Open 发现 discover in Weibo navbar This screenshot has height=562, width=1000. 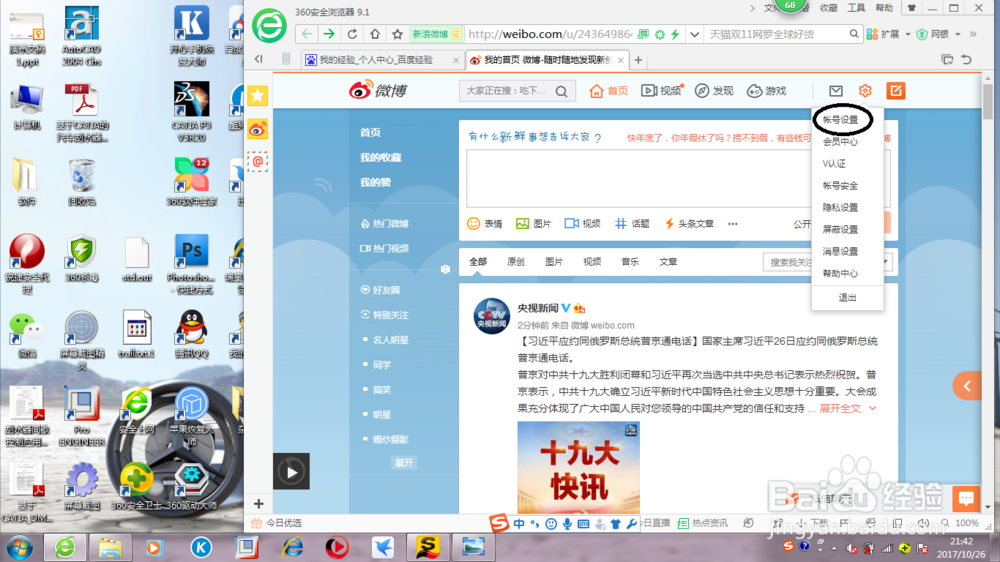714,91
